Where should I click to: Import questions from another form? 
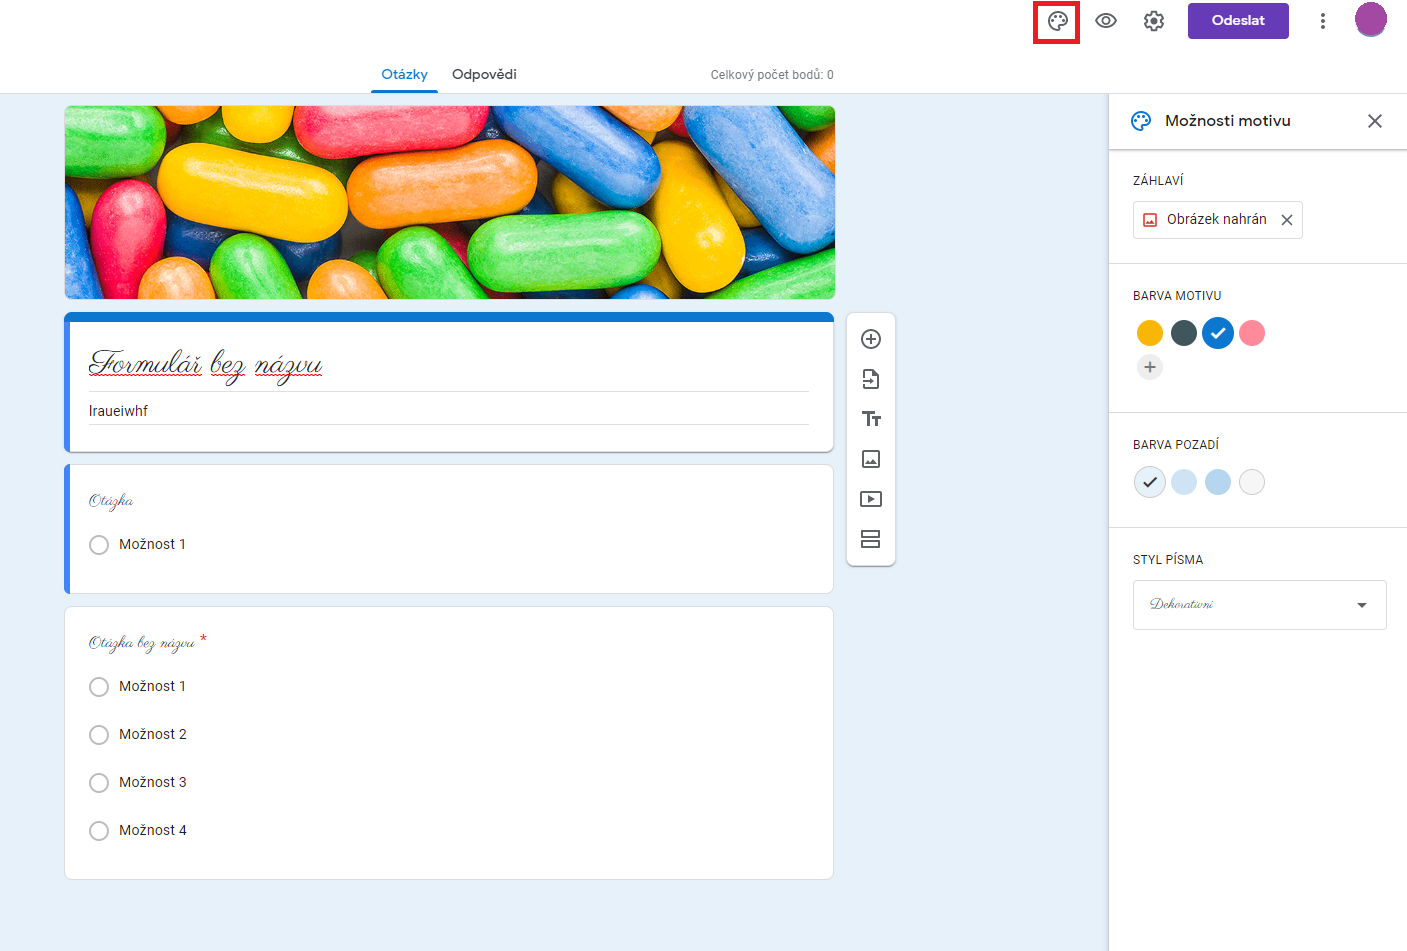pyautogui.click(x=871, y=379)
